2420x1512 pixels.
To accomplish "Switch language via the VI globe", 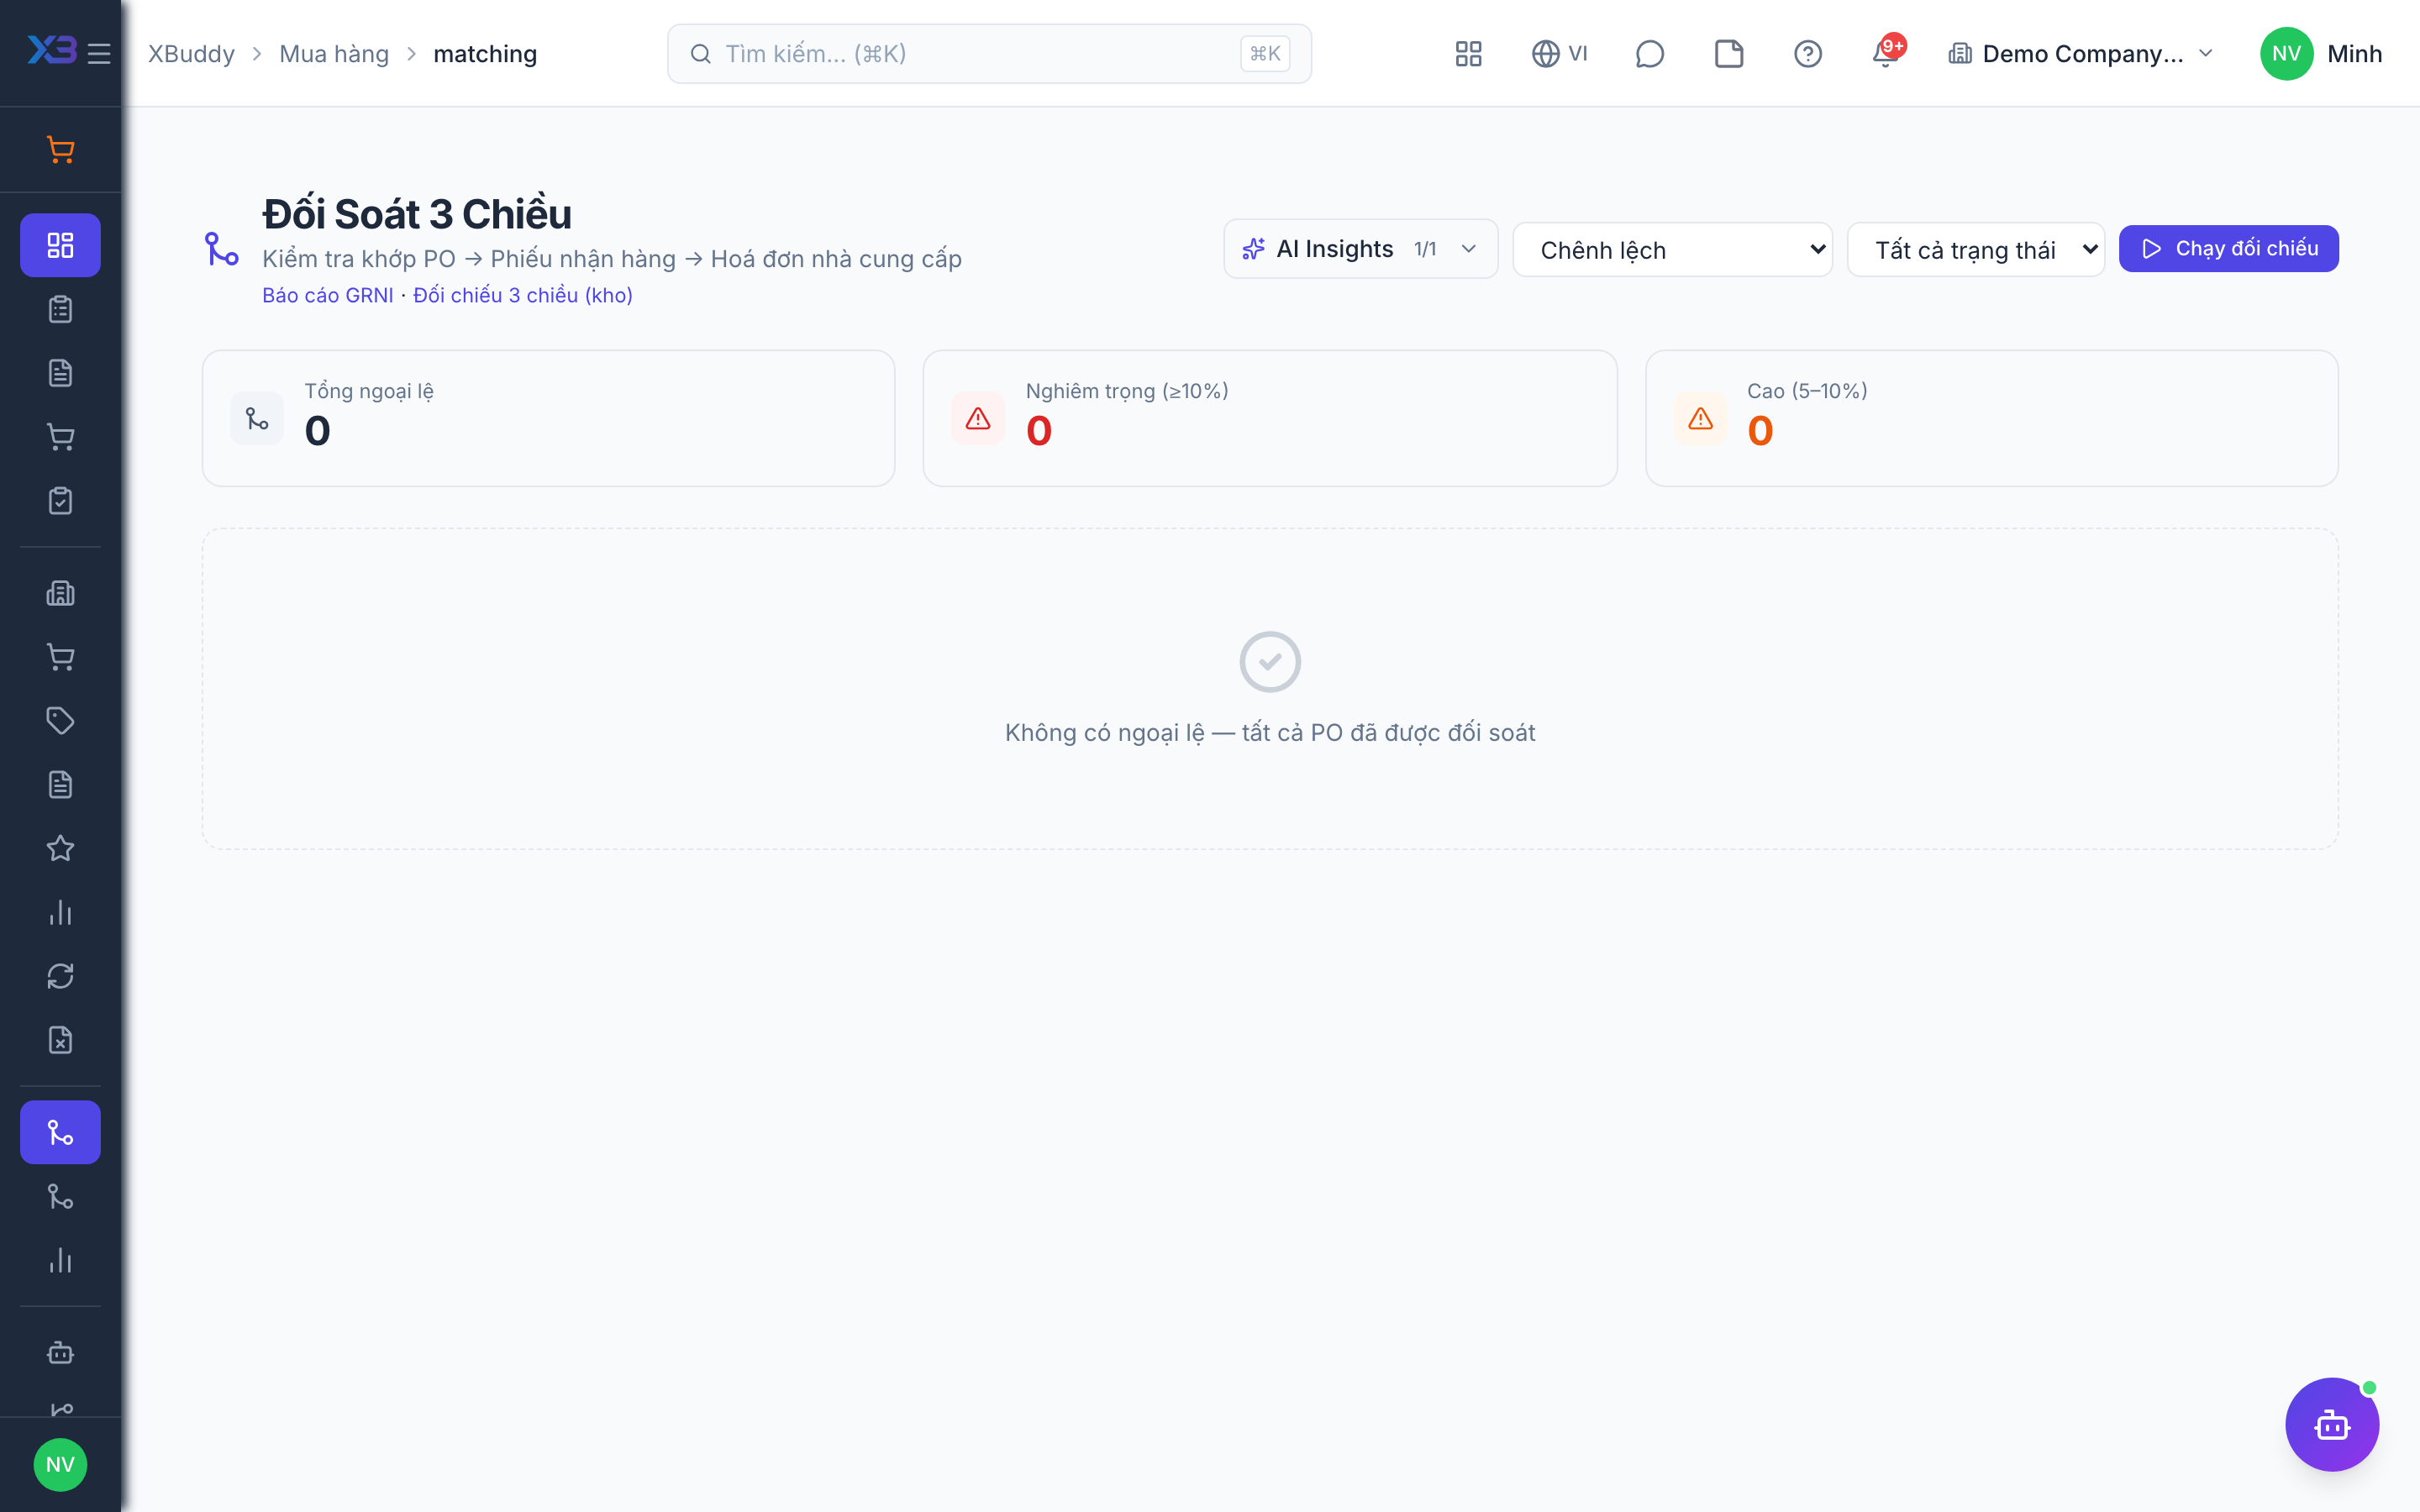I will coord(1559,54).
